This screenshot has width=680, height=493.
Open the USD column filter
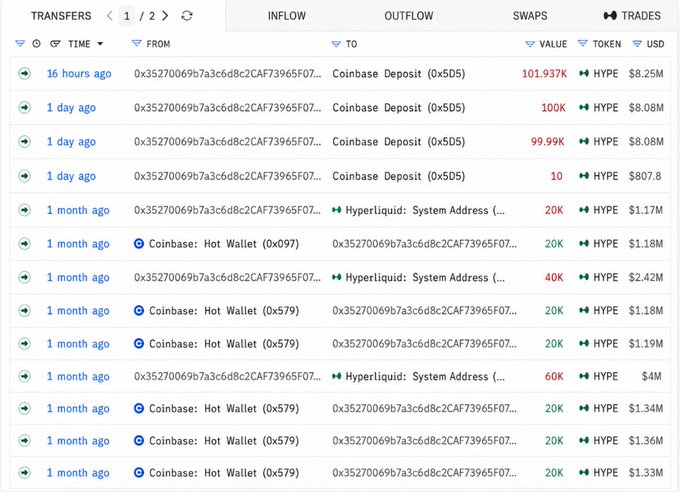point(637,43)
